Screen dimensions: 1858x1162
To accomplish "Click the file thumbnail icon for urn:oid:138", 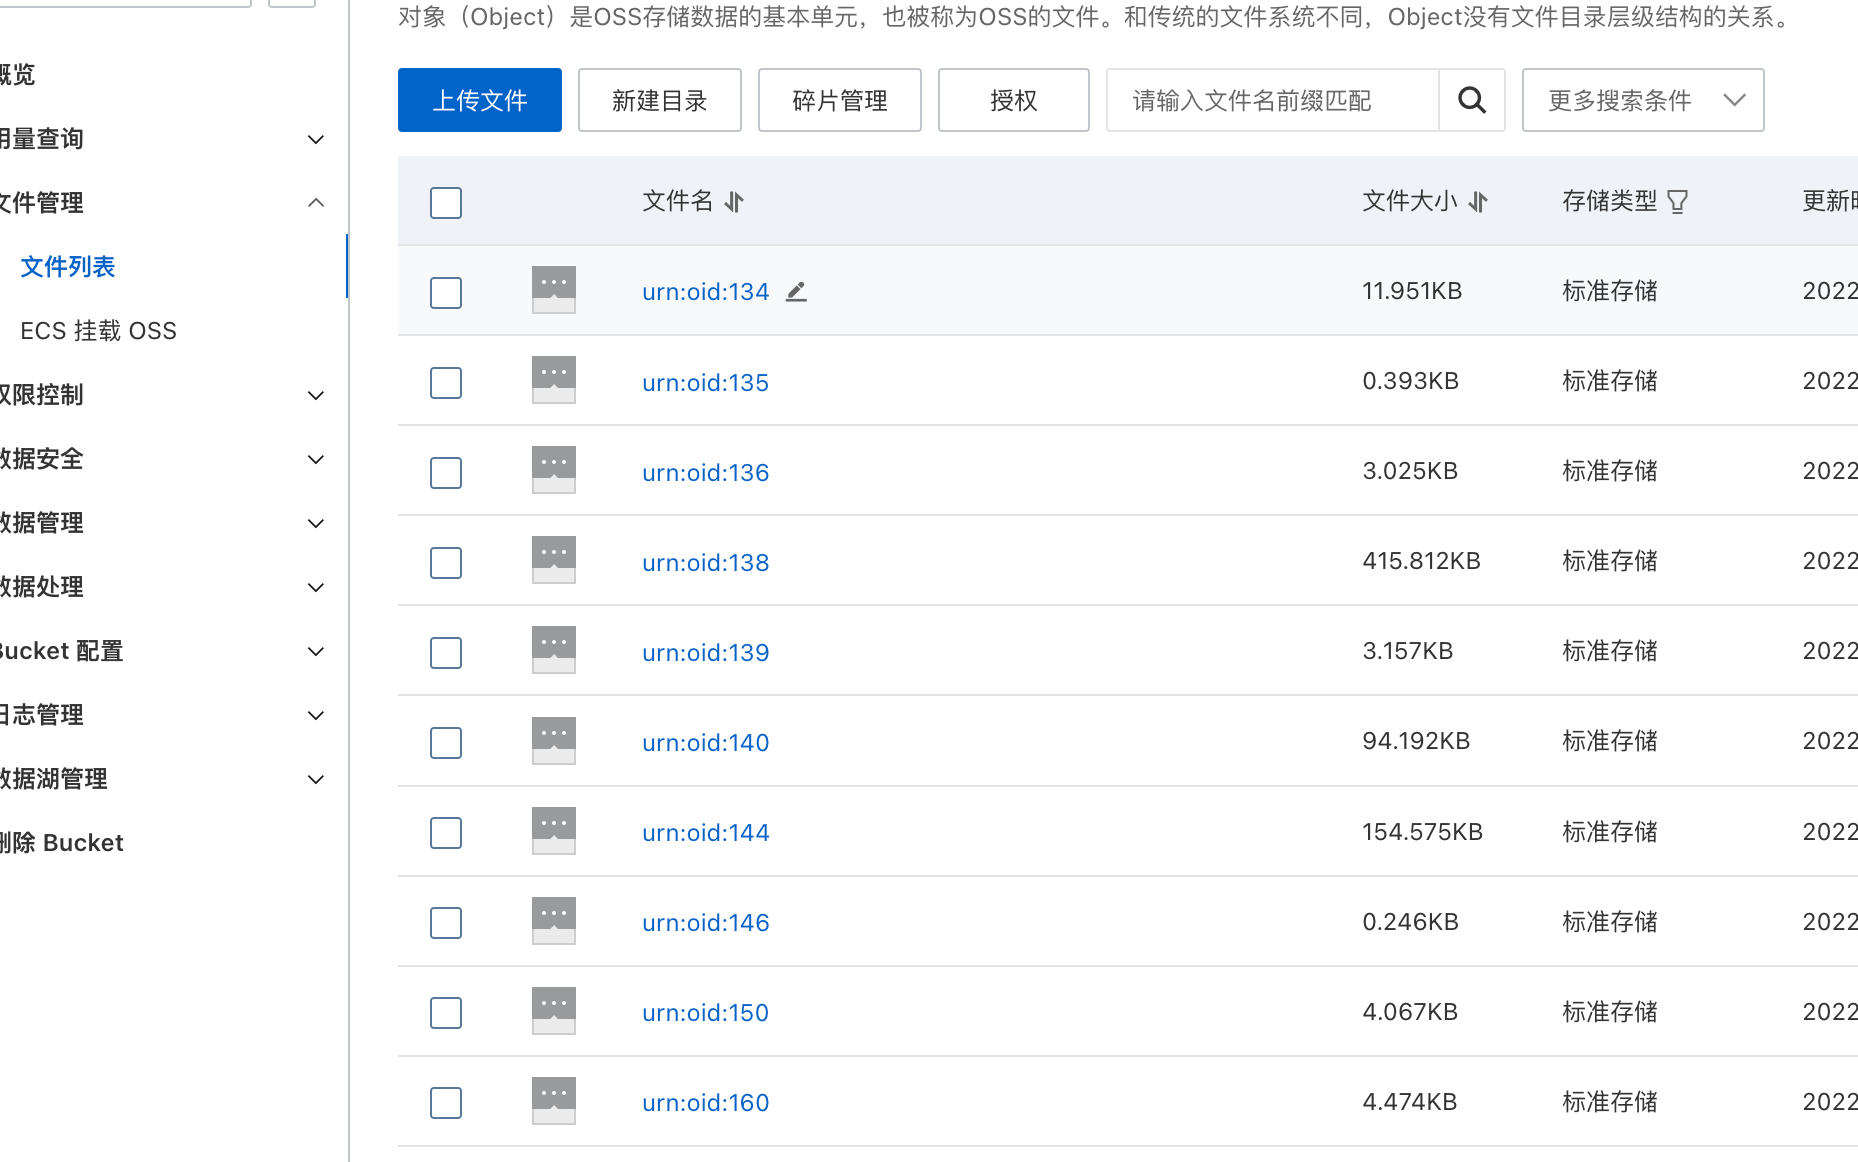I will click(x=553, y=560).
